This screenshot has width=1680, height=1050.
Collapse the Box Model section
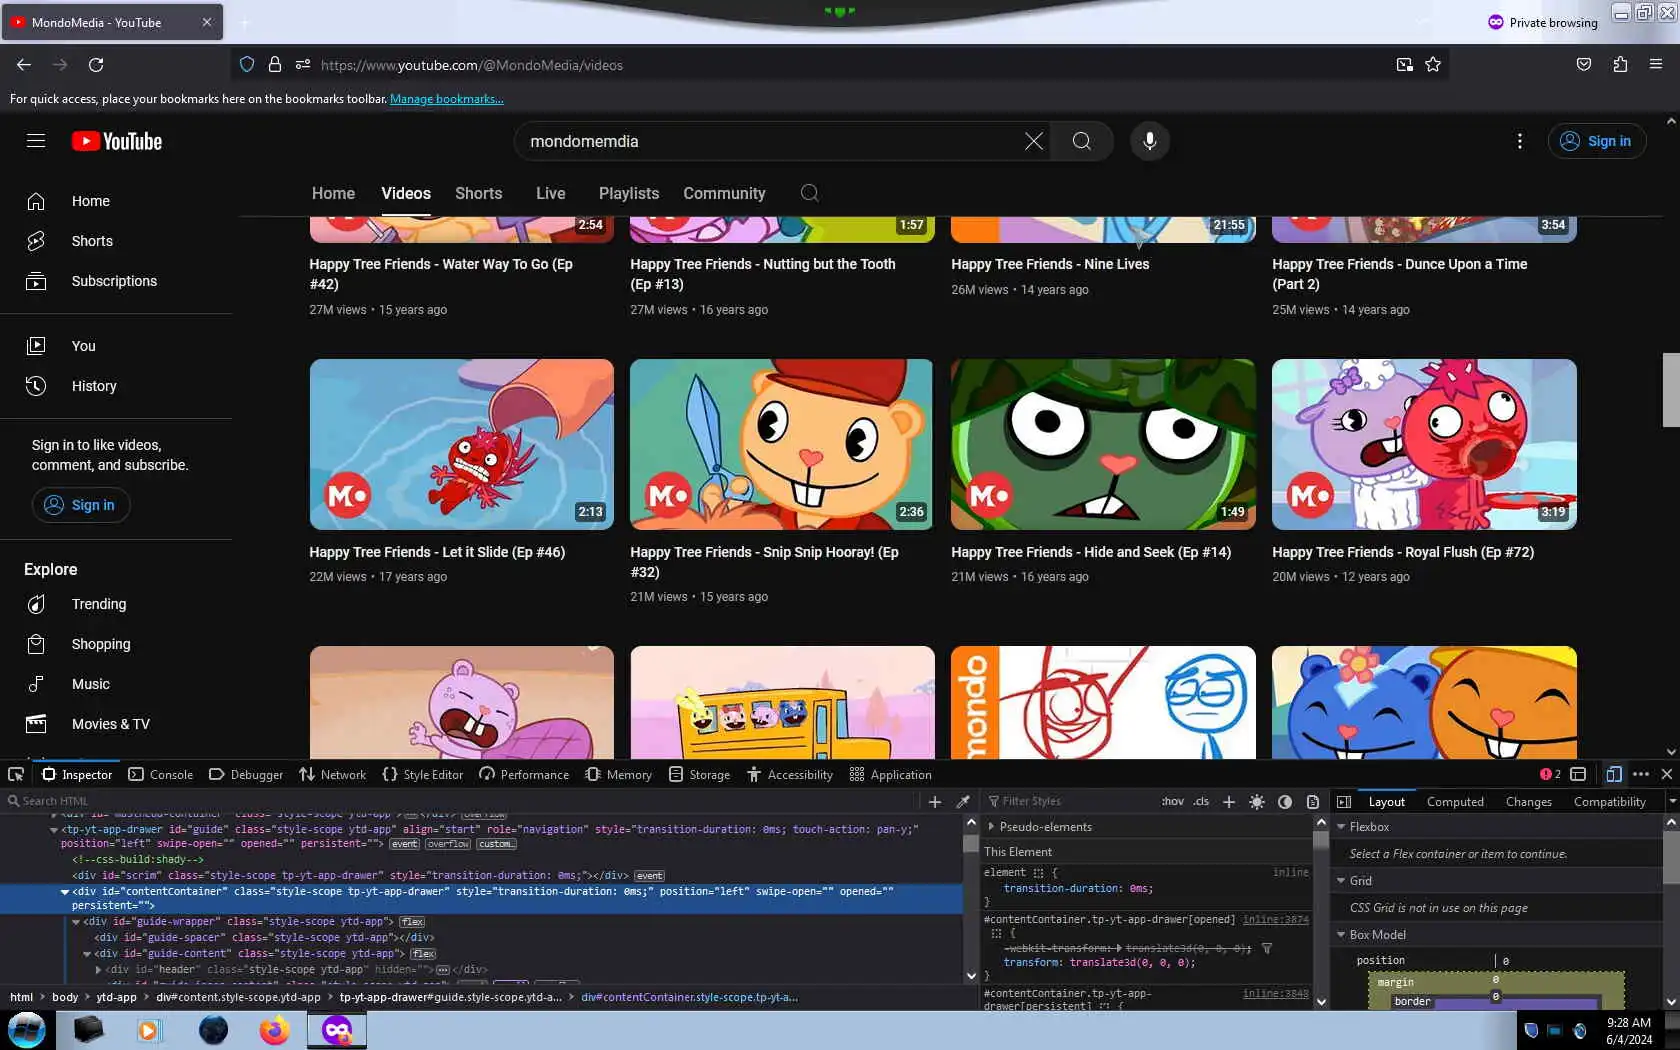[1341, 935]
